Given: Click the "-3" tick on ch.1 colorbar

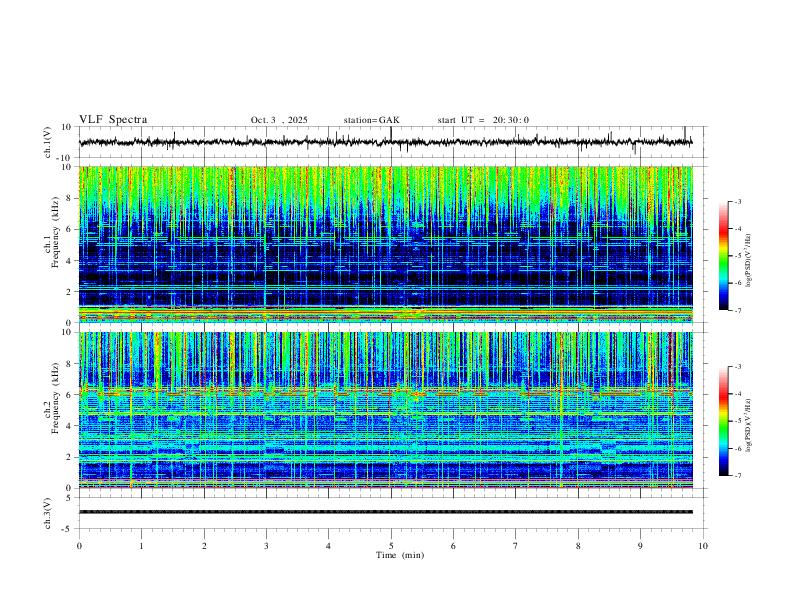Looking at the screenshot, I should click(x=738, y=201).
